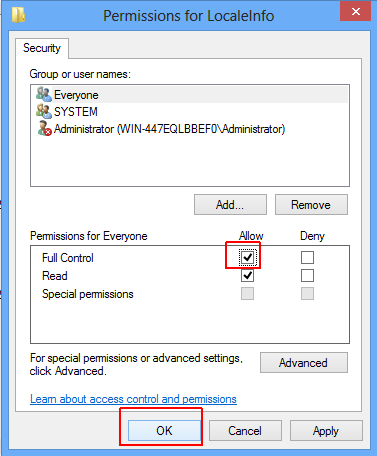This screenshot has height=456, width=377.
Task: Click the Apply button
Action: pyautogui.click(x=326, y=431)
